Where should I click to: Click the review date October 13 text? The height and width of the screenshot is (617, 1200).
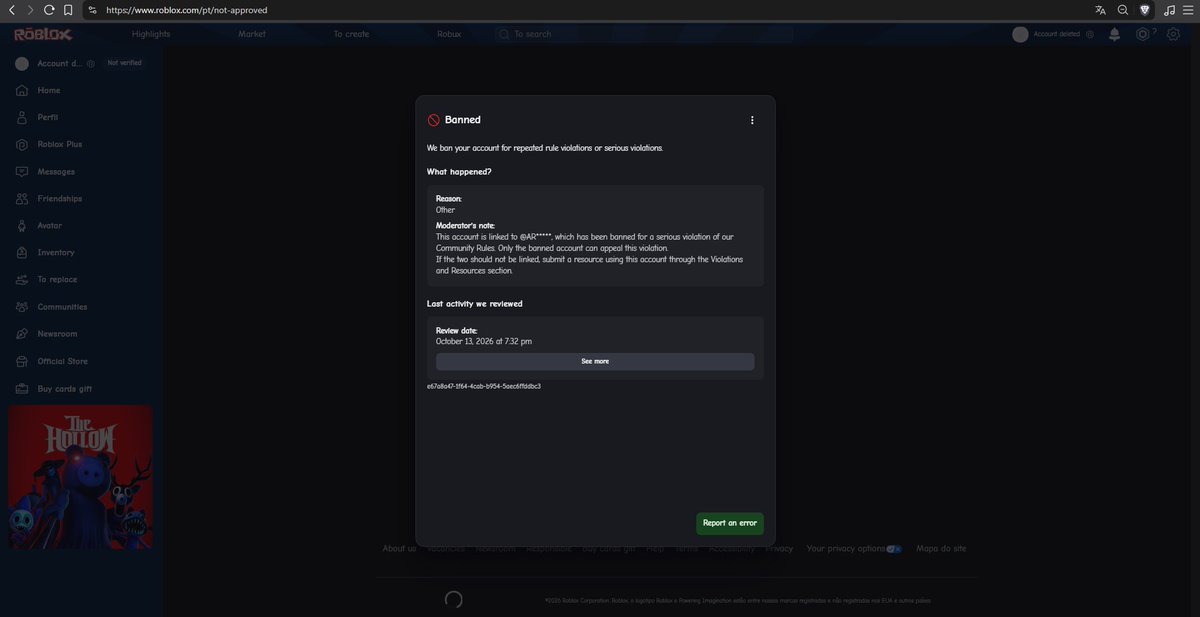point(484,341)
